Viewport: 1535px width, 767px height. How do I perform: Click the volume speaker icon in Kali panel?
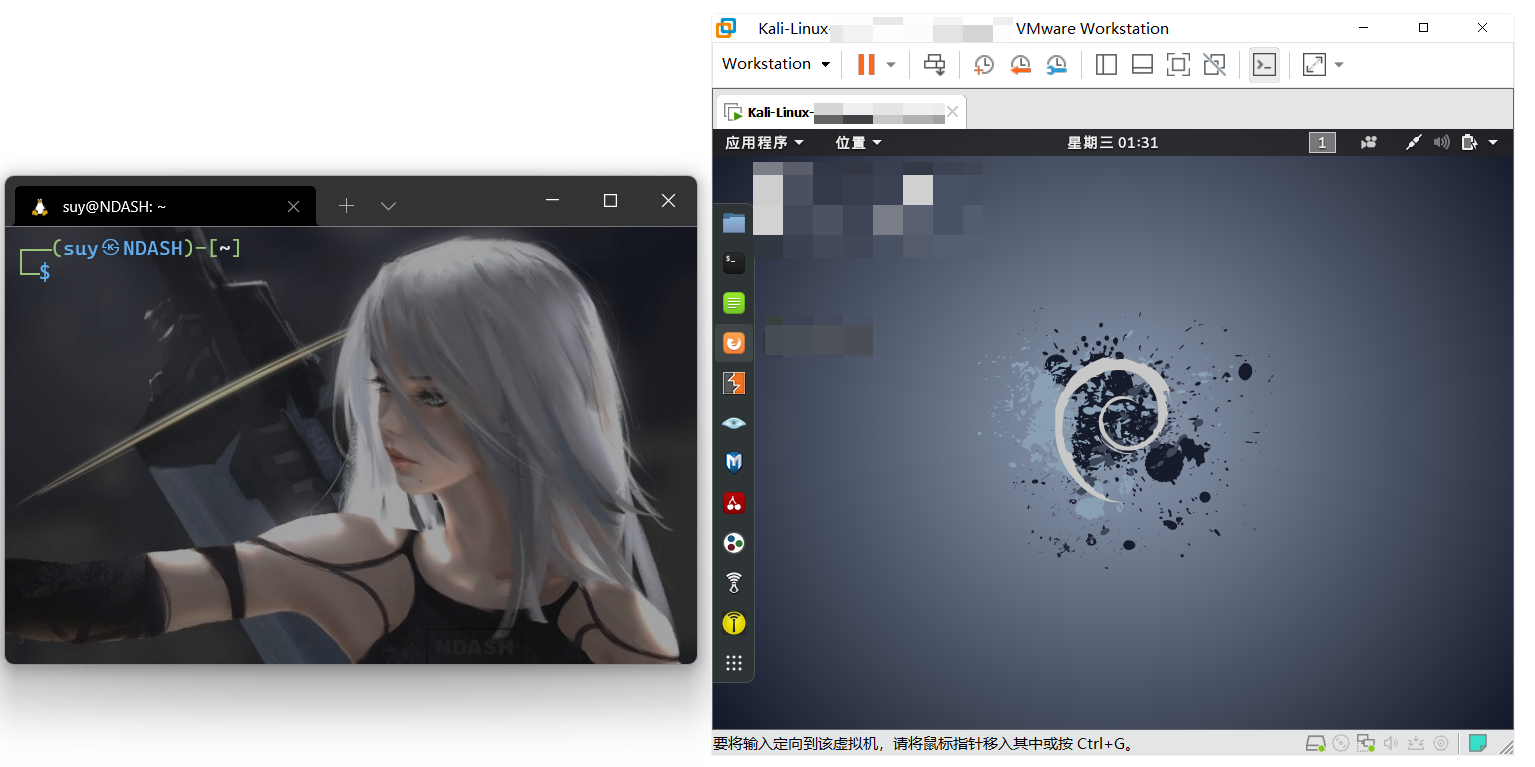click(x=1441, y=142)
